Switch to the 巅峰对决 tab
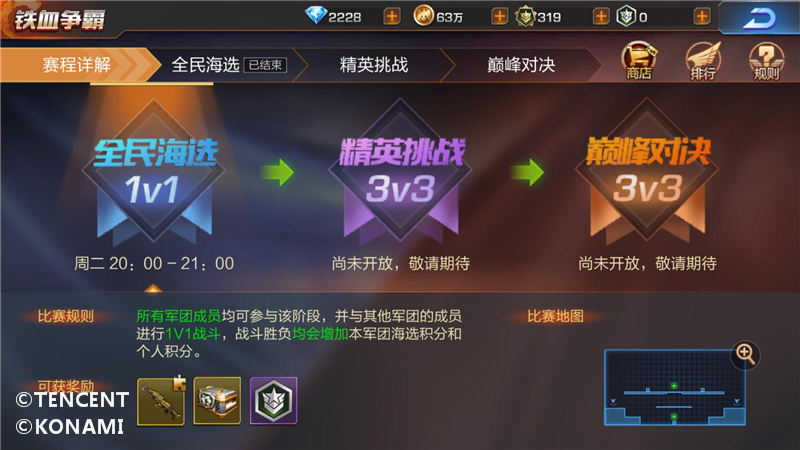This screenshot has width=800, height=450. [x=521, y=65]
